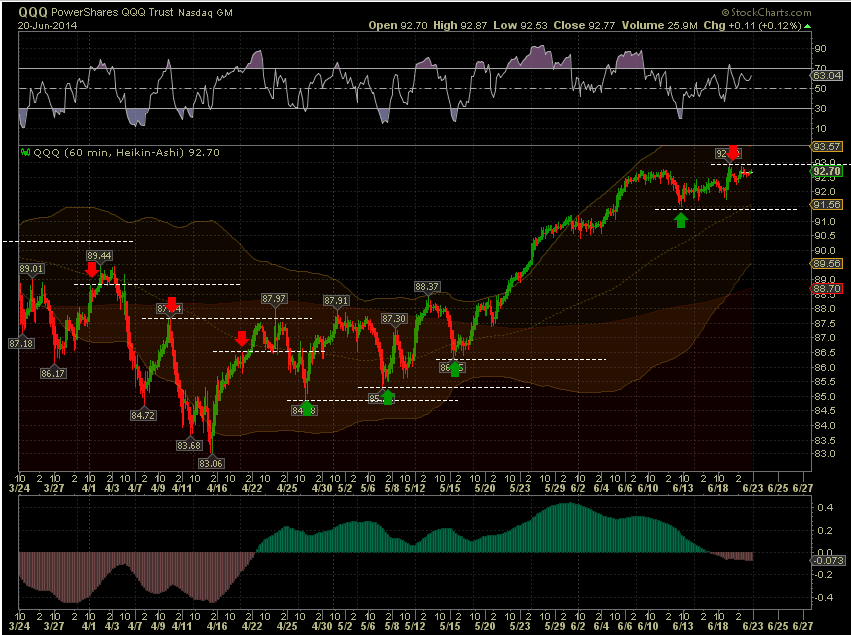Click the 87.18 swing low label
Viewport: 851px width, 635px height.
21,343
